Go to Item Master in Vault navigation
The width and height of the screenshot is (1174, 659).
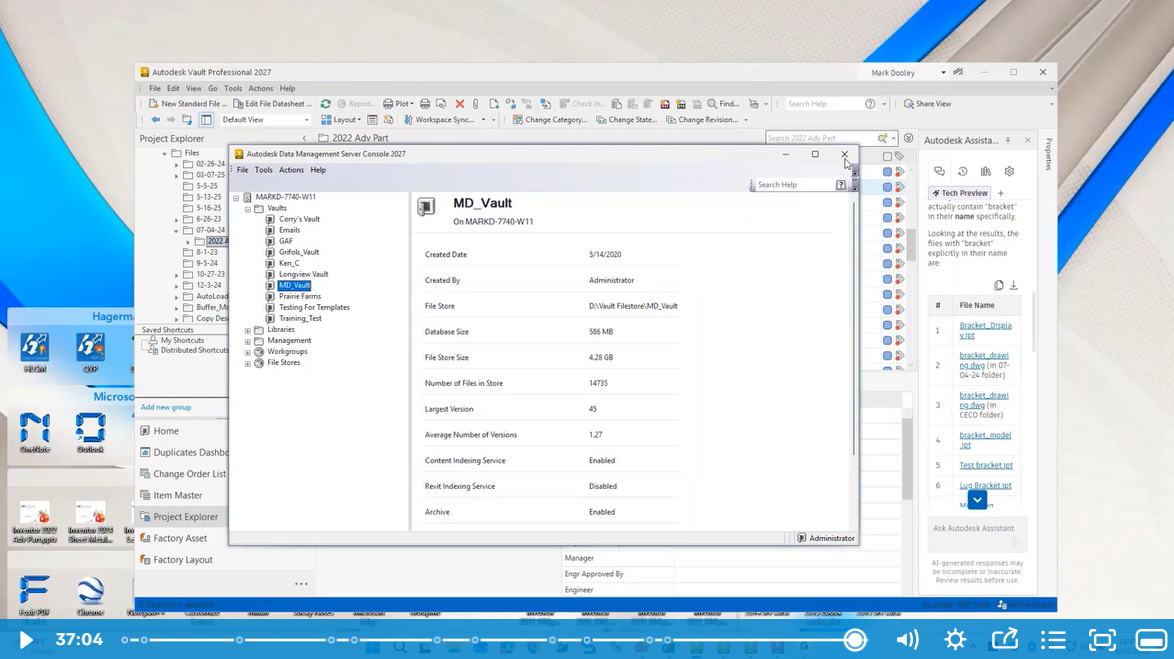[x=177, y=495]
